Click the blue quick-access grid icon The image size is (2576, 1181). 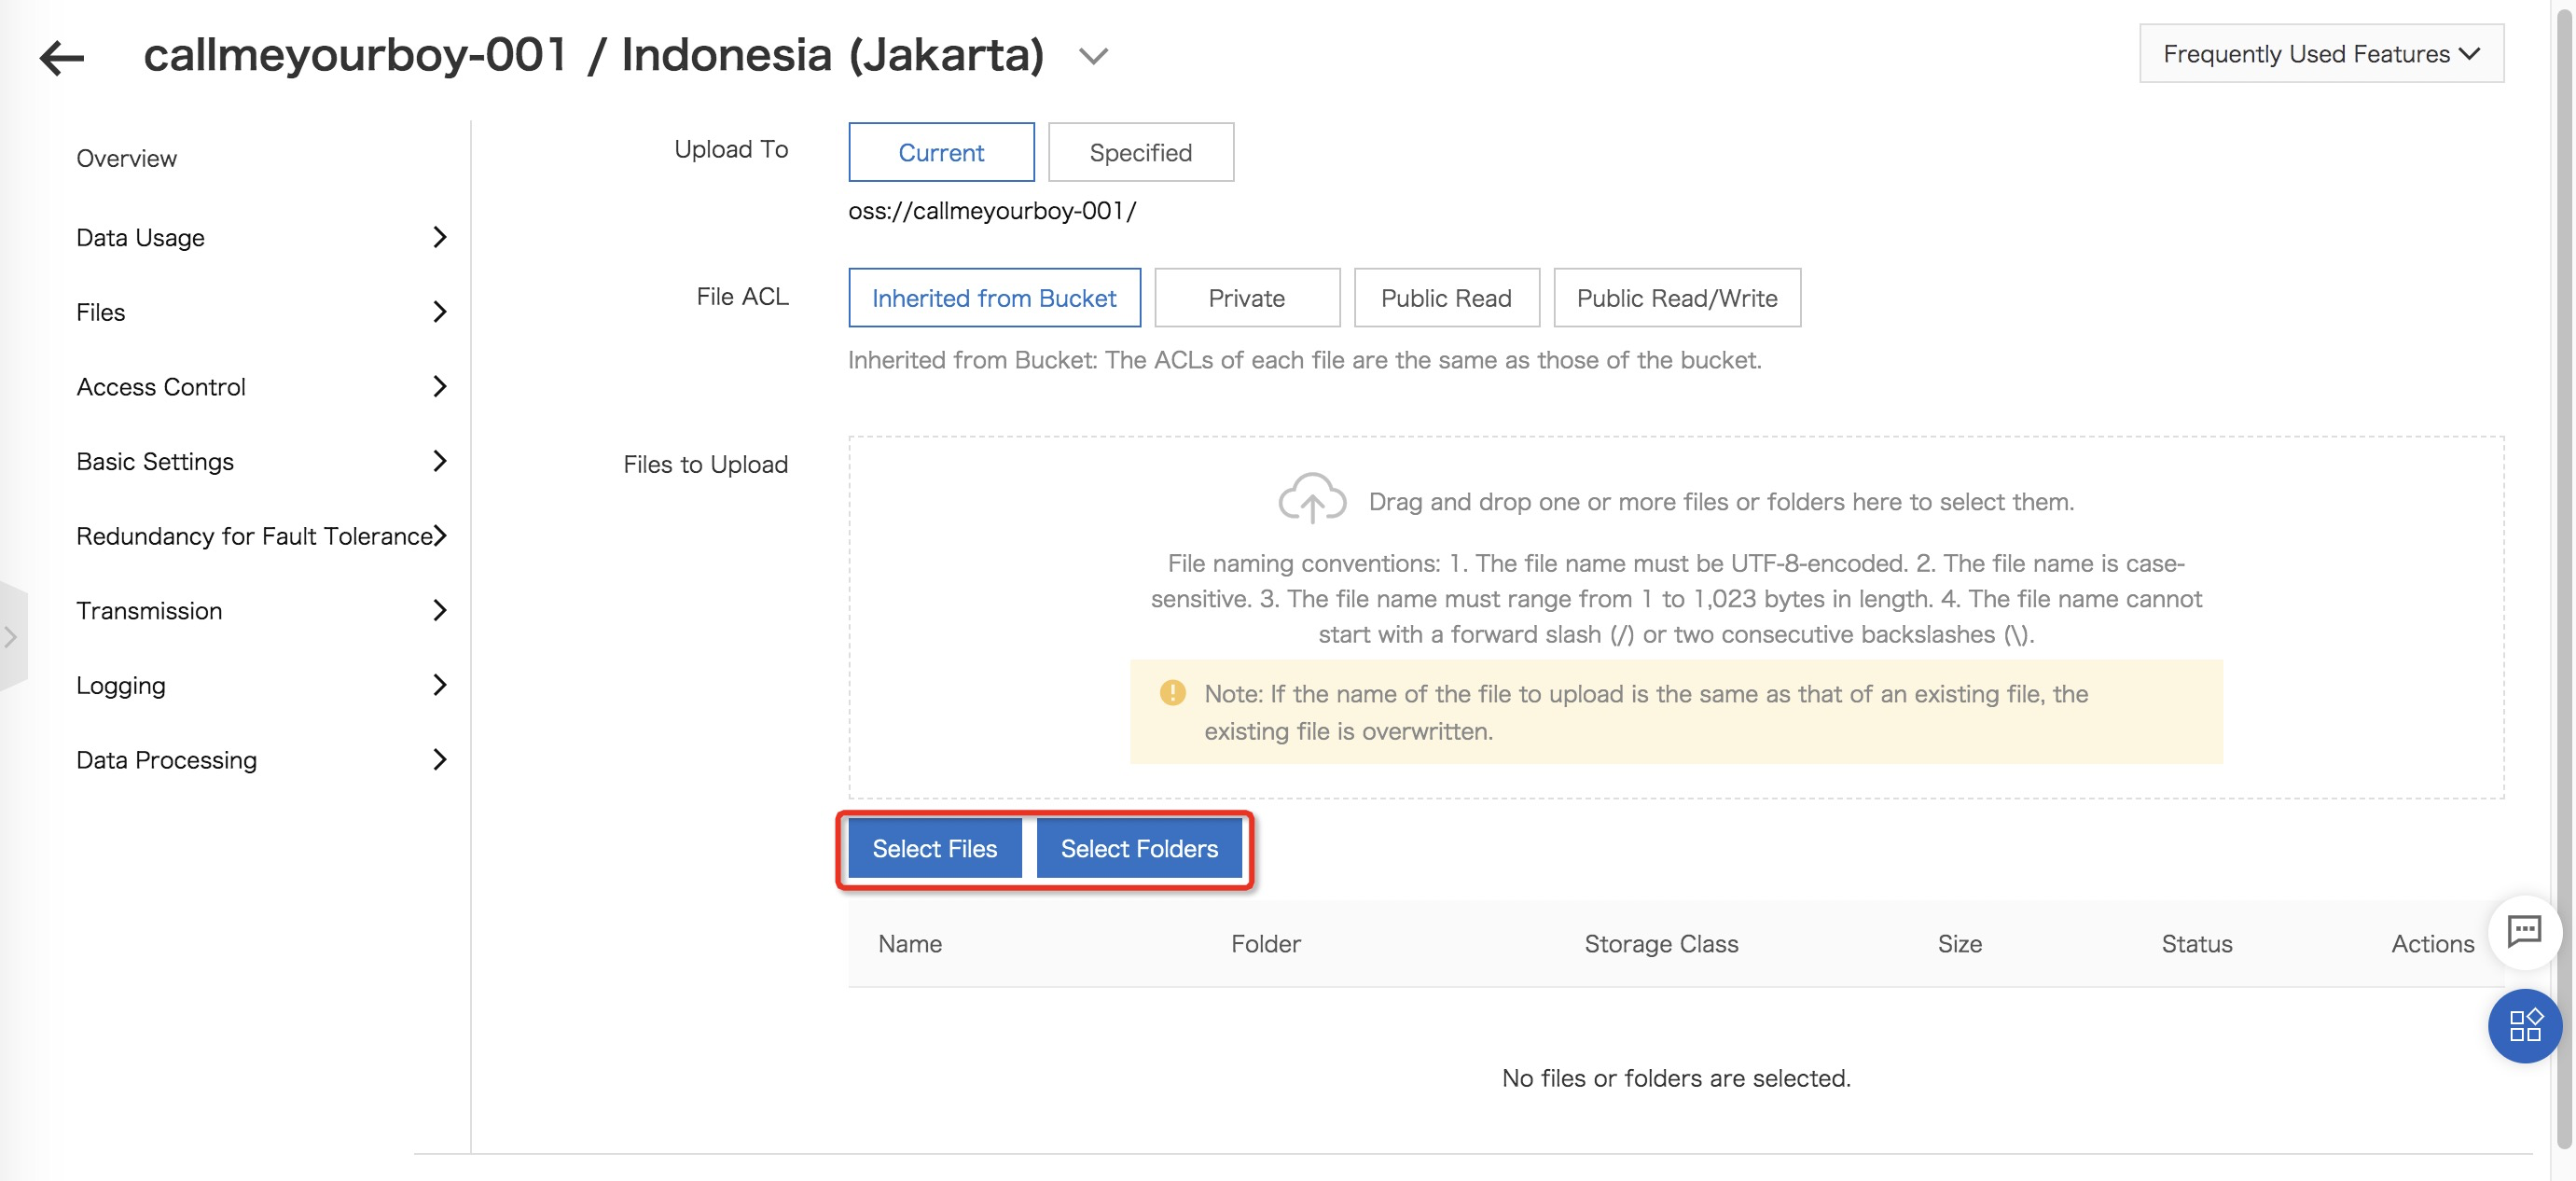coord(2523,1025)
